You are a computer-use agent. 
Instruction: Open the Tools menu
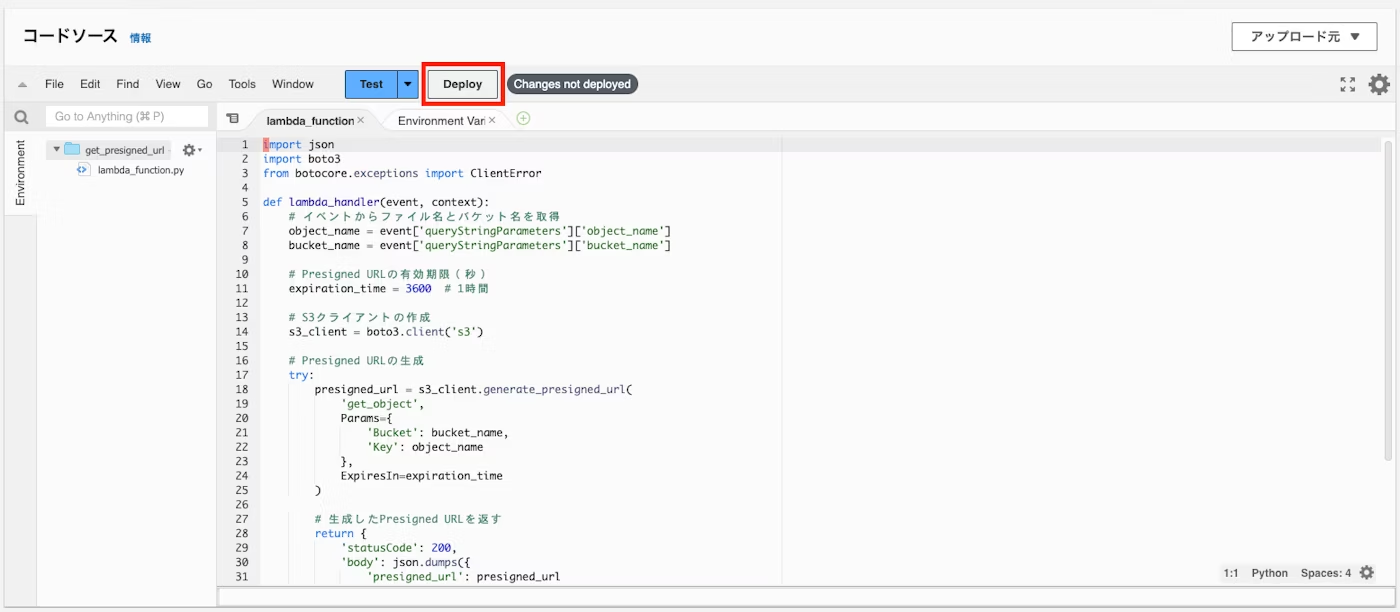(242, 84)
